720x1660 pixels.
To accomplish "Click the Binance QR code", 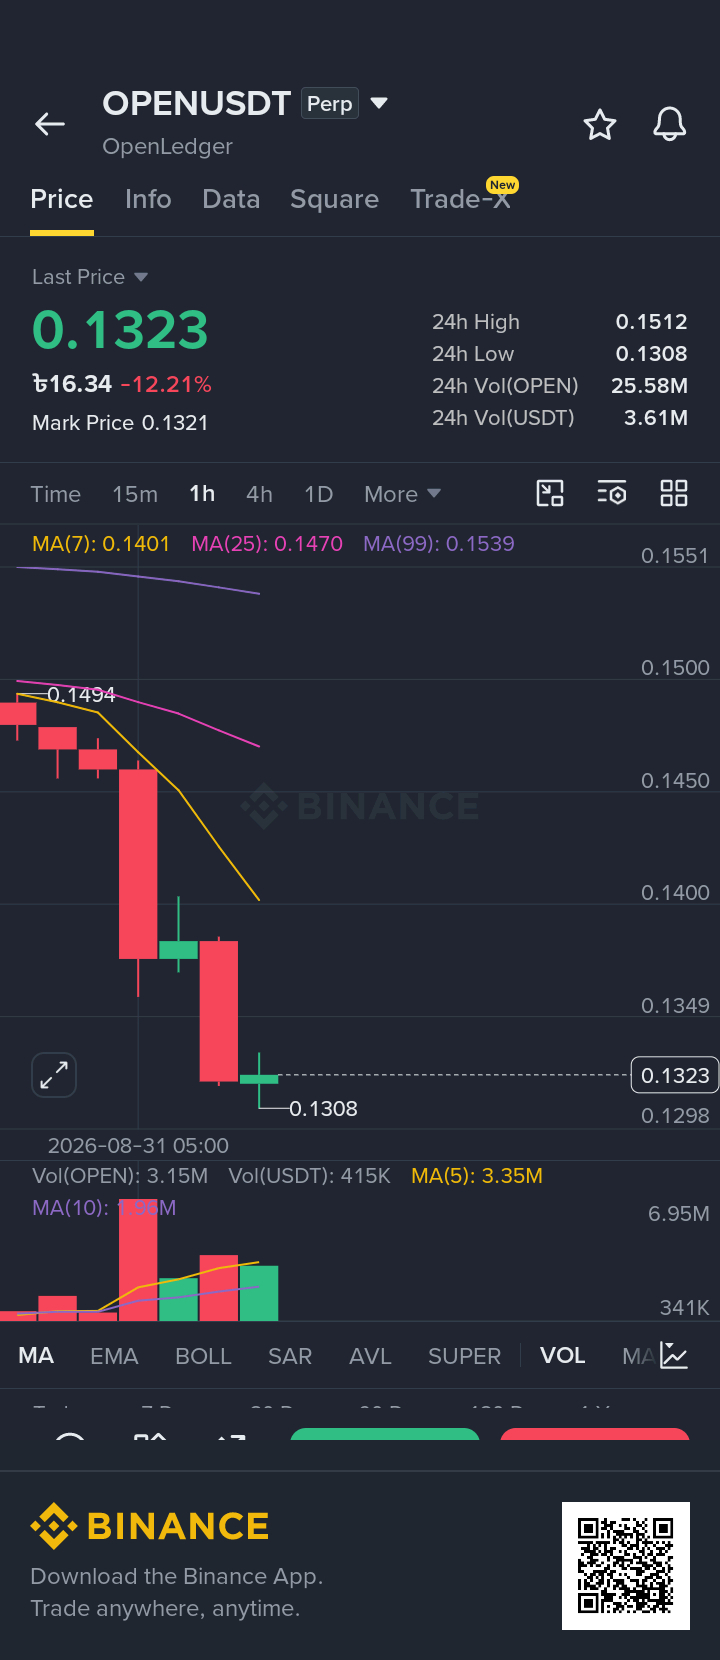I will coord(626,1566).
